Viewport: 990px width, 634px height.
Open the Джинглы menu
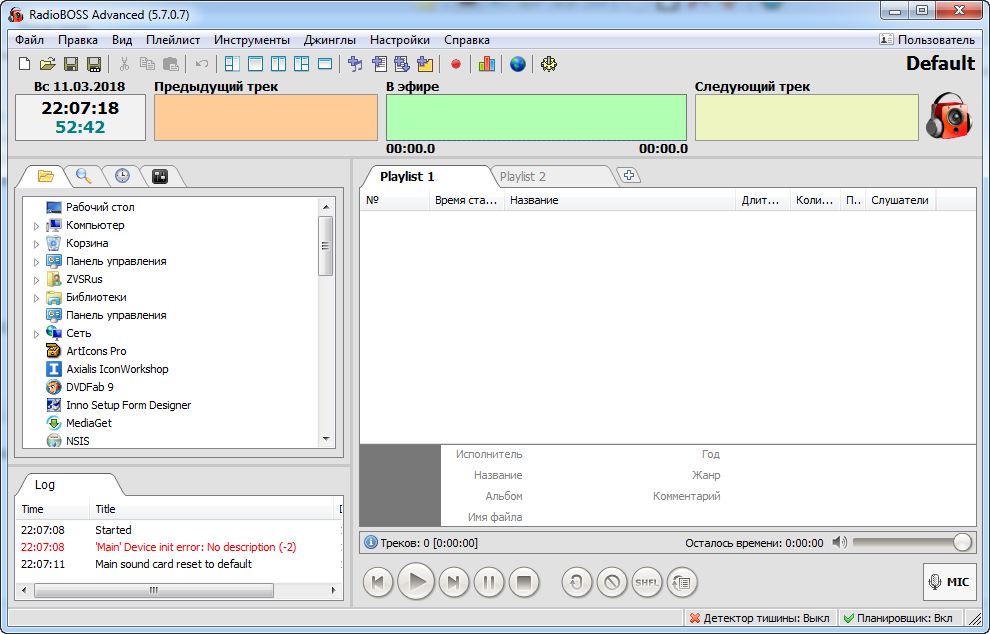[330, 40]
